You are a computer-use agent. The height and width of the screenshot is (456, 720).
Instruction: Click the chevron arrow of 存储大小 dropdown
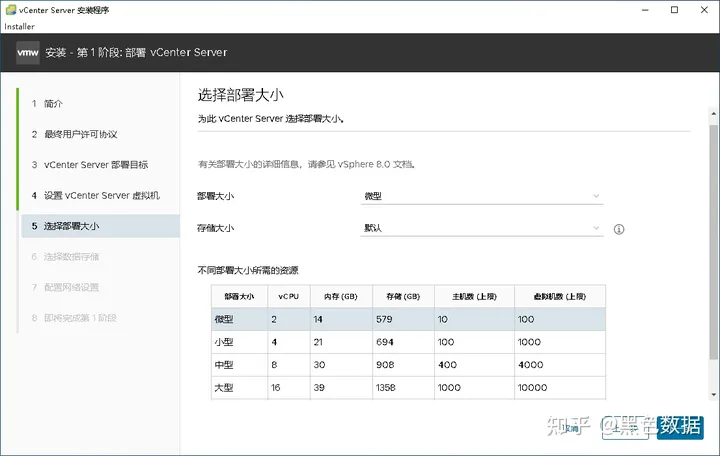(596, 228)
